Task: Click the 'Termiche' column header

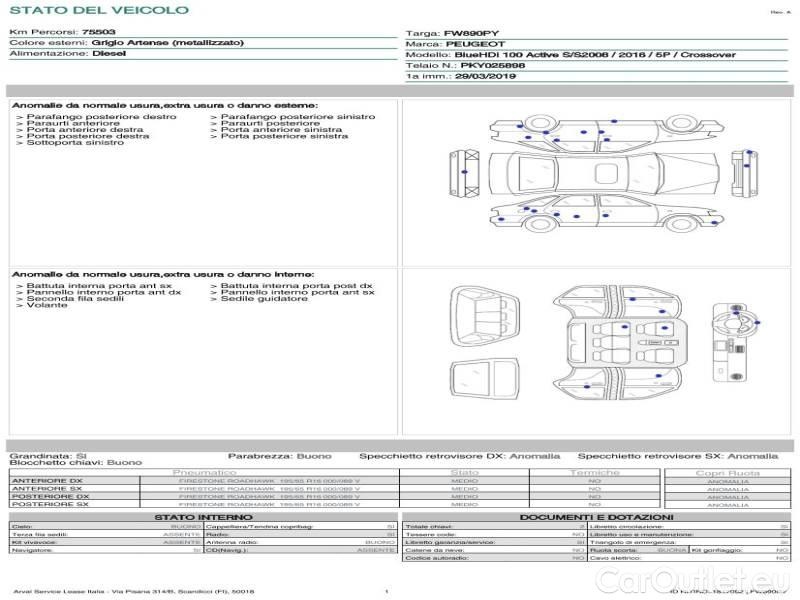Action: click(x=594, y=472)
